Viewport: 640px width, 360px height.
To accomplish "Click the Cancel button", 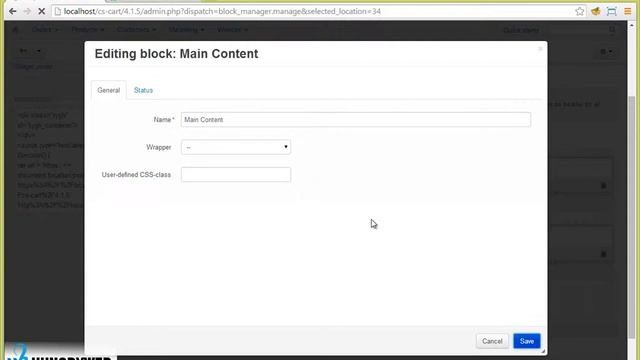I will pos(492,341).
